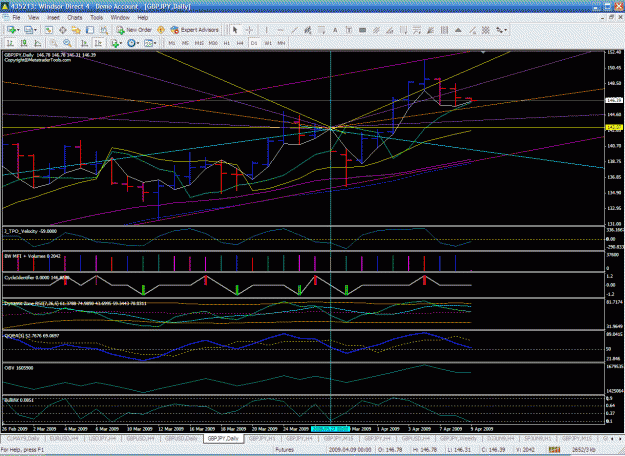
Task: Open the Profiles toolbar icon
Action: [28, 30]
